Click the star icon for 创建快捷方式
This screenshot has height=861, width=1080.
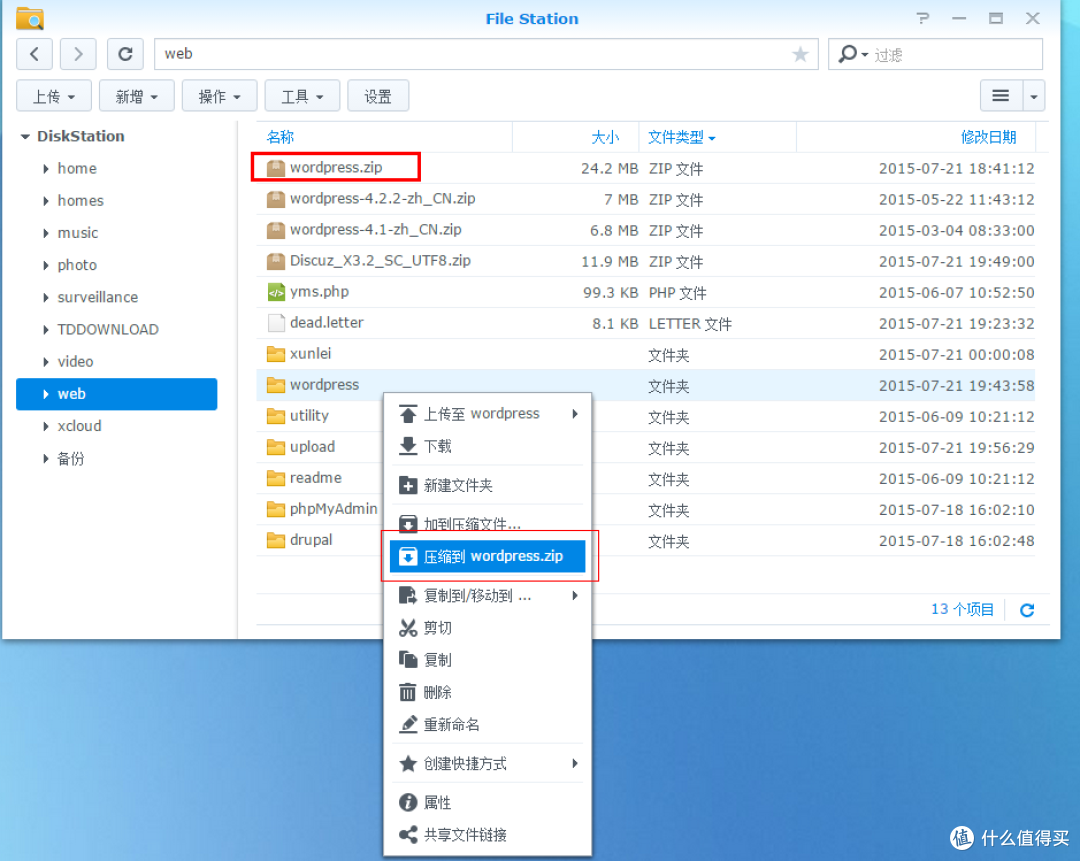click(408, 763)
